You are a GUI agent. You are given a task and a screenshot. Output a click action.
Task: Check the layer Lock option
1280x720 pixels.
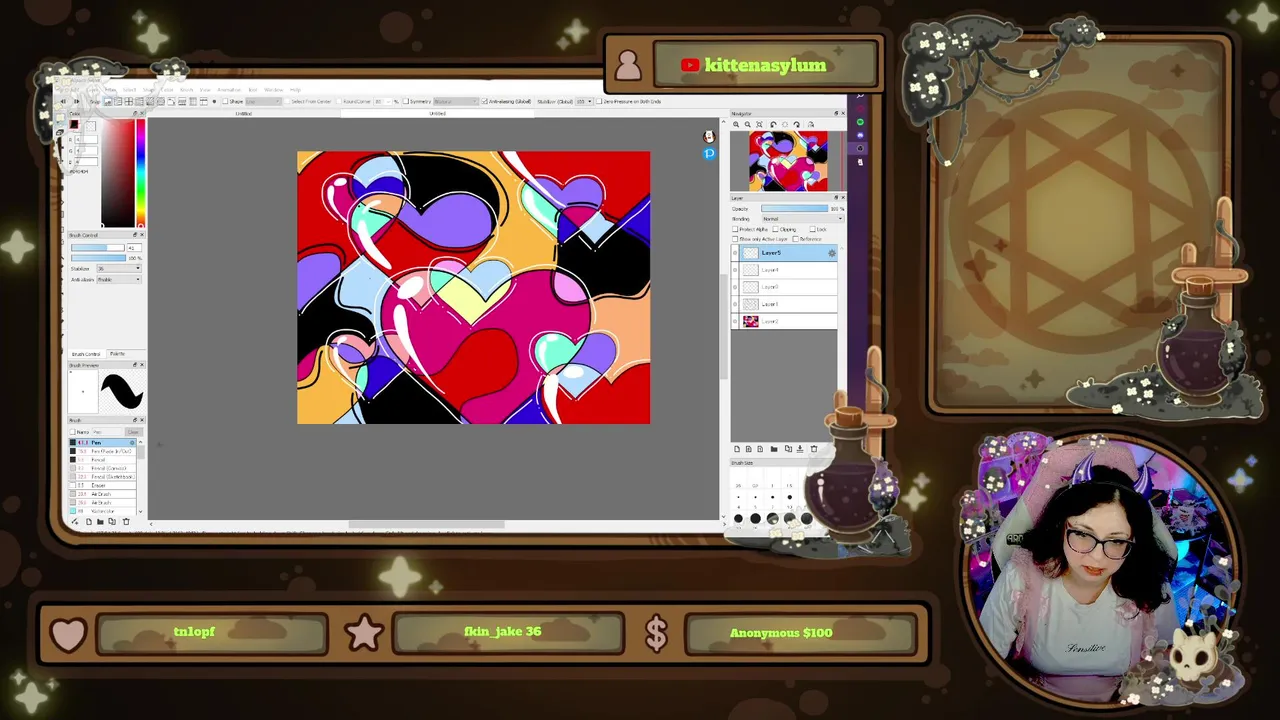point(812,229)
